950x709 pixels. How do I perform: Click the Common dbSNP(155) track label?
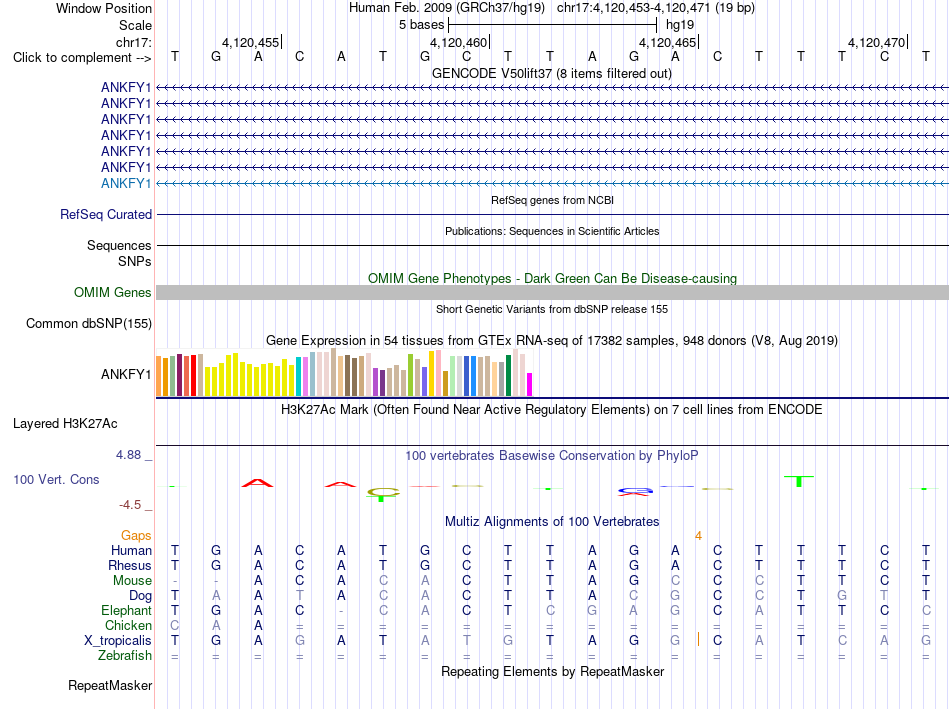click(x=88, y=324)
